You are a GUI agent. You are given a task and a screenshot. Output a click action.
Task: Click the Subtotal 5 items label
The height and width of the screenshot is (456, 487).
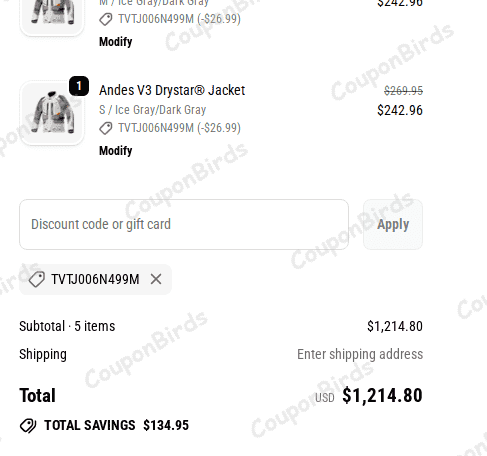67,326
